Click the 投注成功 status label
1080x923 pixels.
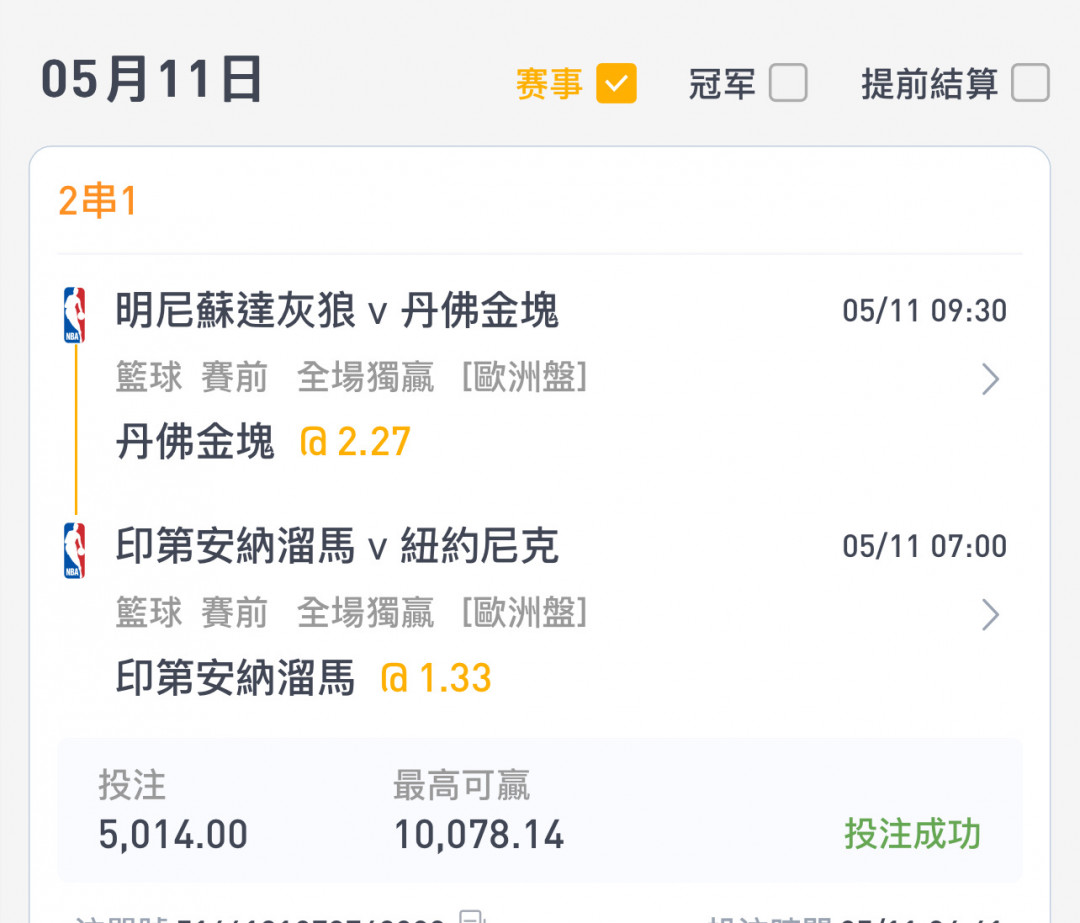point(913,834)
